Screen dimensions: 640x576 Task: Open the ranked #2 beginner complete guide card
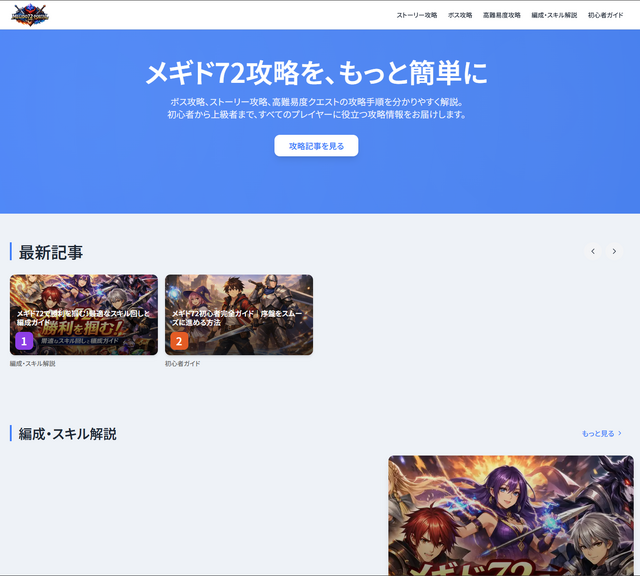click(x=239, y=314)
